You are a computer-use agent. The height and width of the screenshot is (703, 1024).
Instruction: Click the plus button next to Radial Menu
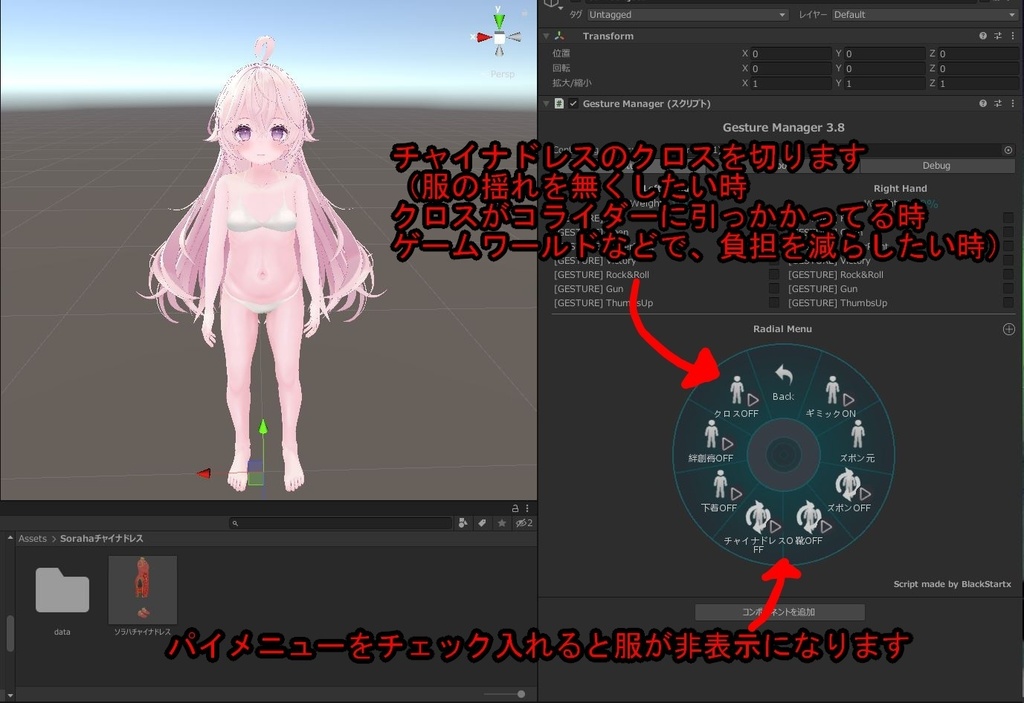tap(1007, 328)
